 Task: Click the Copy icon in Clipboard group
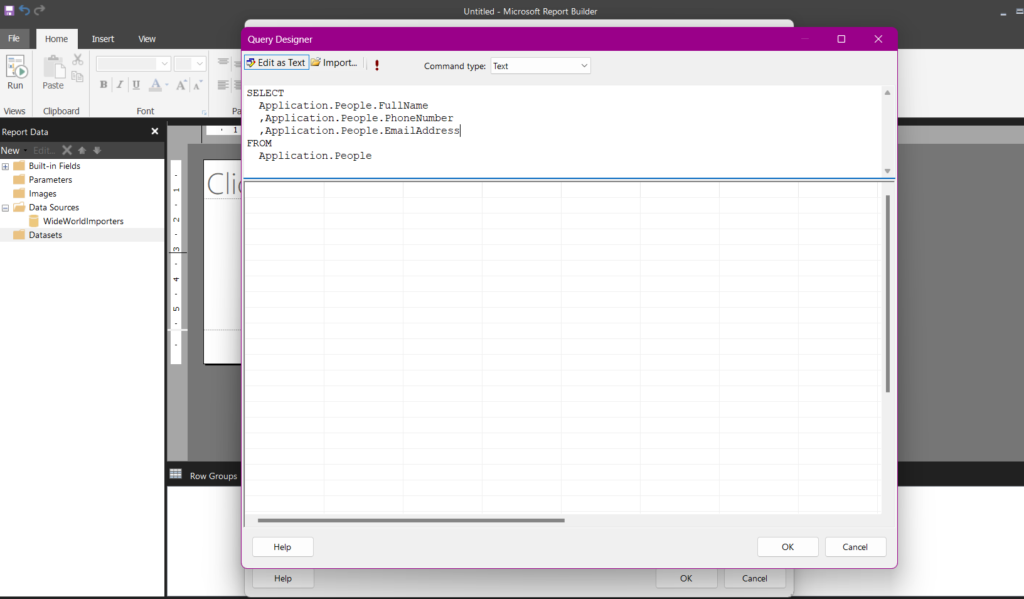78,77
